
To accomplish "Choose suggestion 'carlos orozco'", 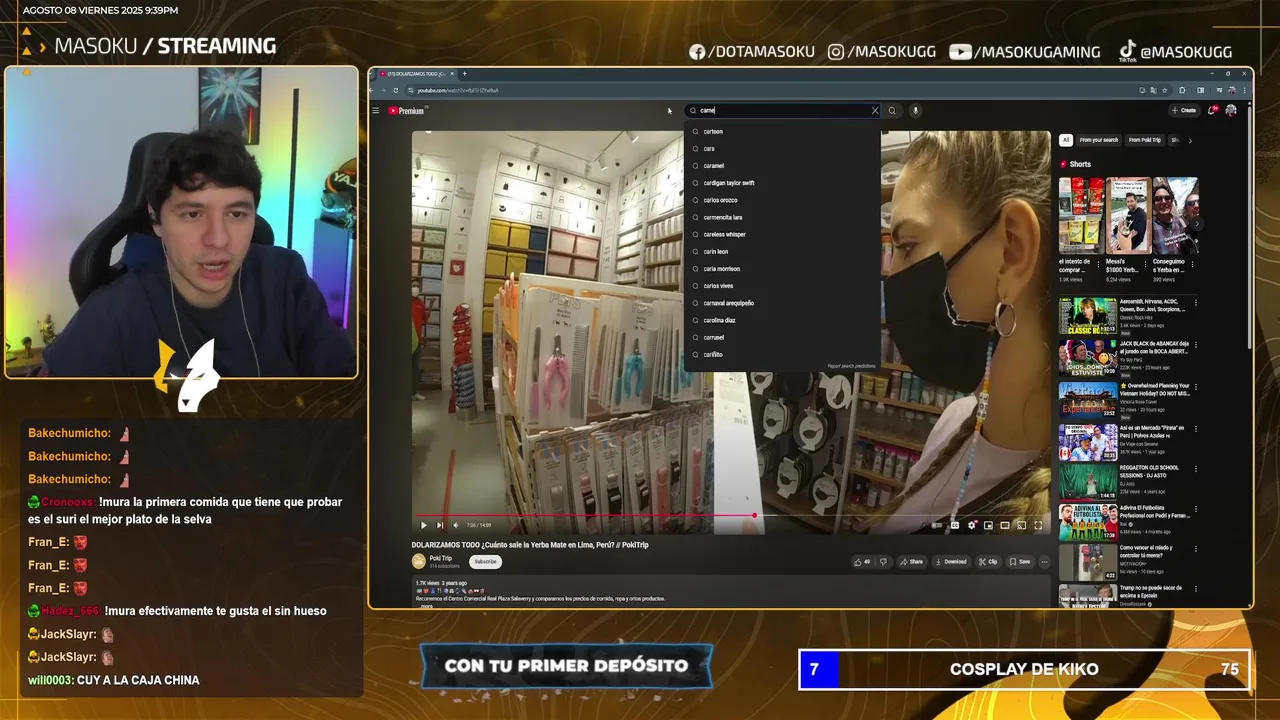I will pos(782,200).
